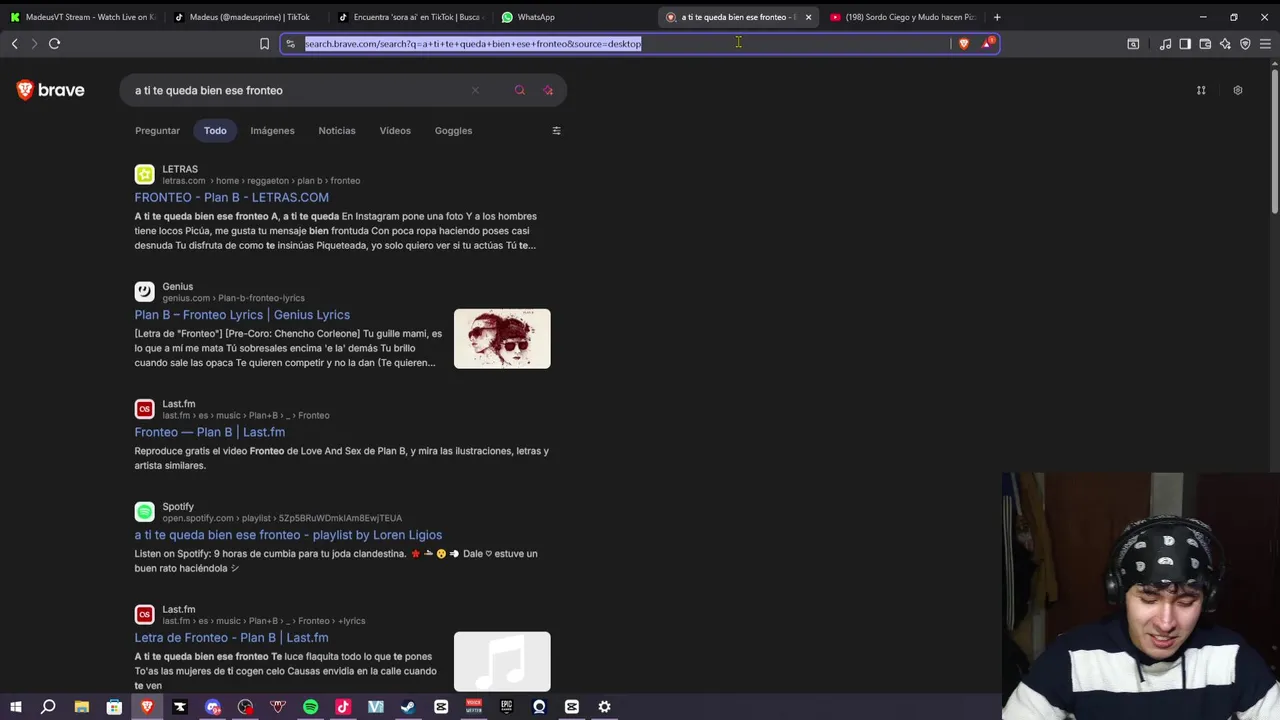Open 'FRONTEO - Plan B - LETRAS.COM' result

click(231, 198)
